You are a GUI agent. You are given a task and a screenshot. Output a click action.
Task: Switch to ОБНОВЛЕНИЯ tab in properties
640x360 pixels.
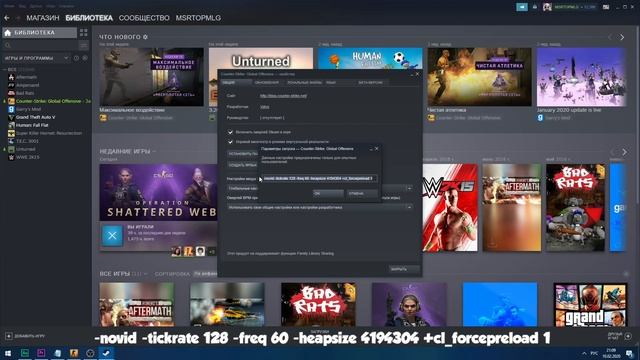[267, 82]
